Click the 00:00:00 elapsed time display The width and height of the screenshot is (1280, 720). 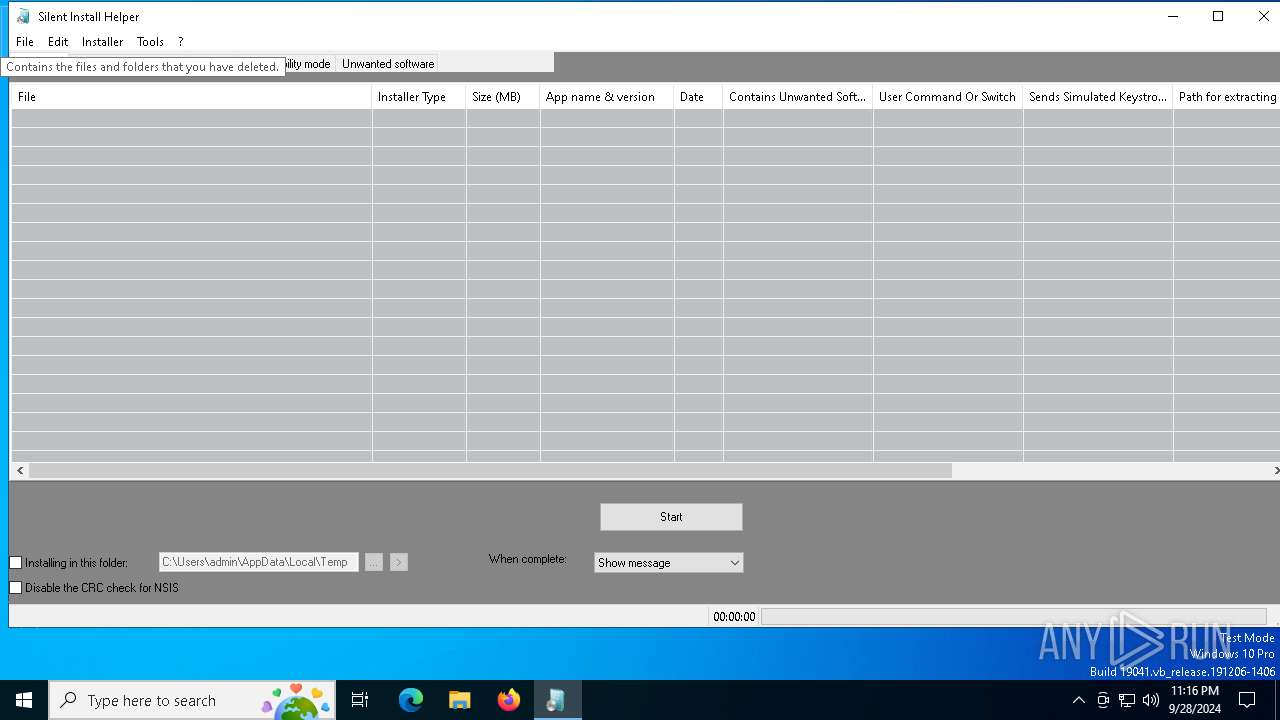click(734, 617)
